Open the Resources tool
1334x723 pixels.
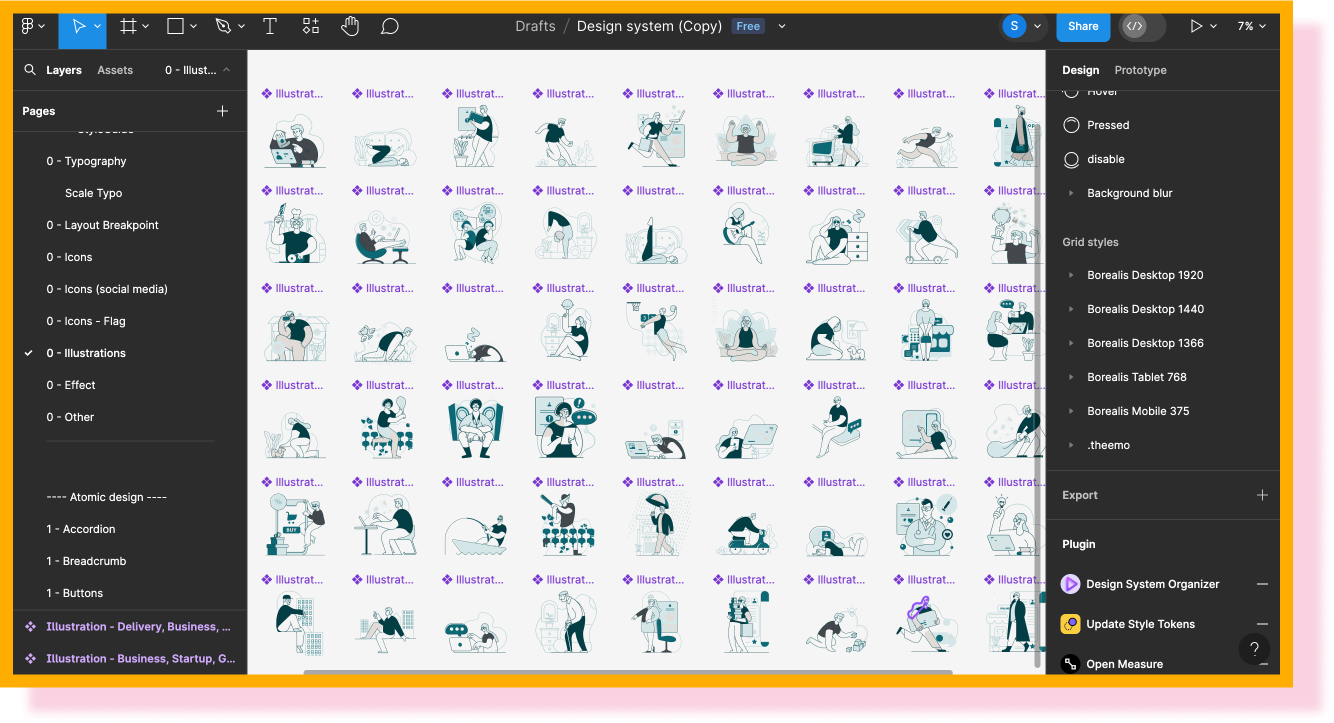pos(311,27)
